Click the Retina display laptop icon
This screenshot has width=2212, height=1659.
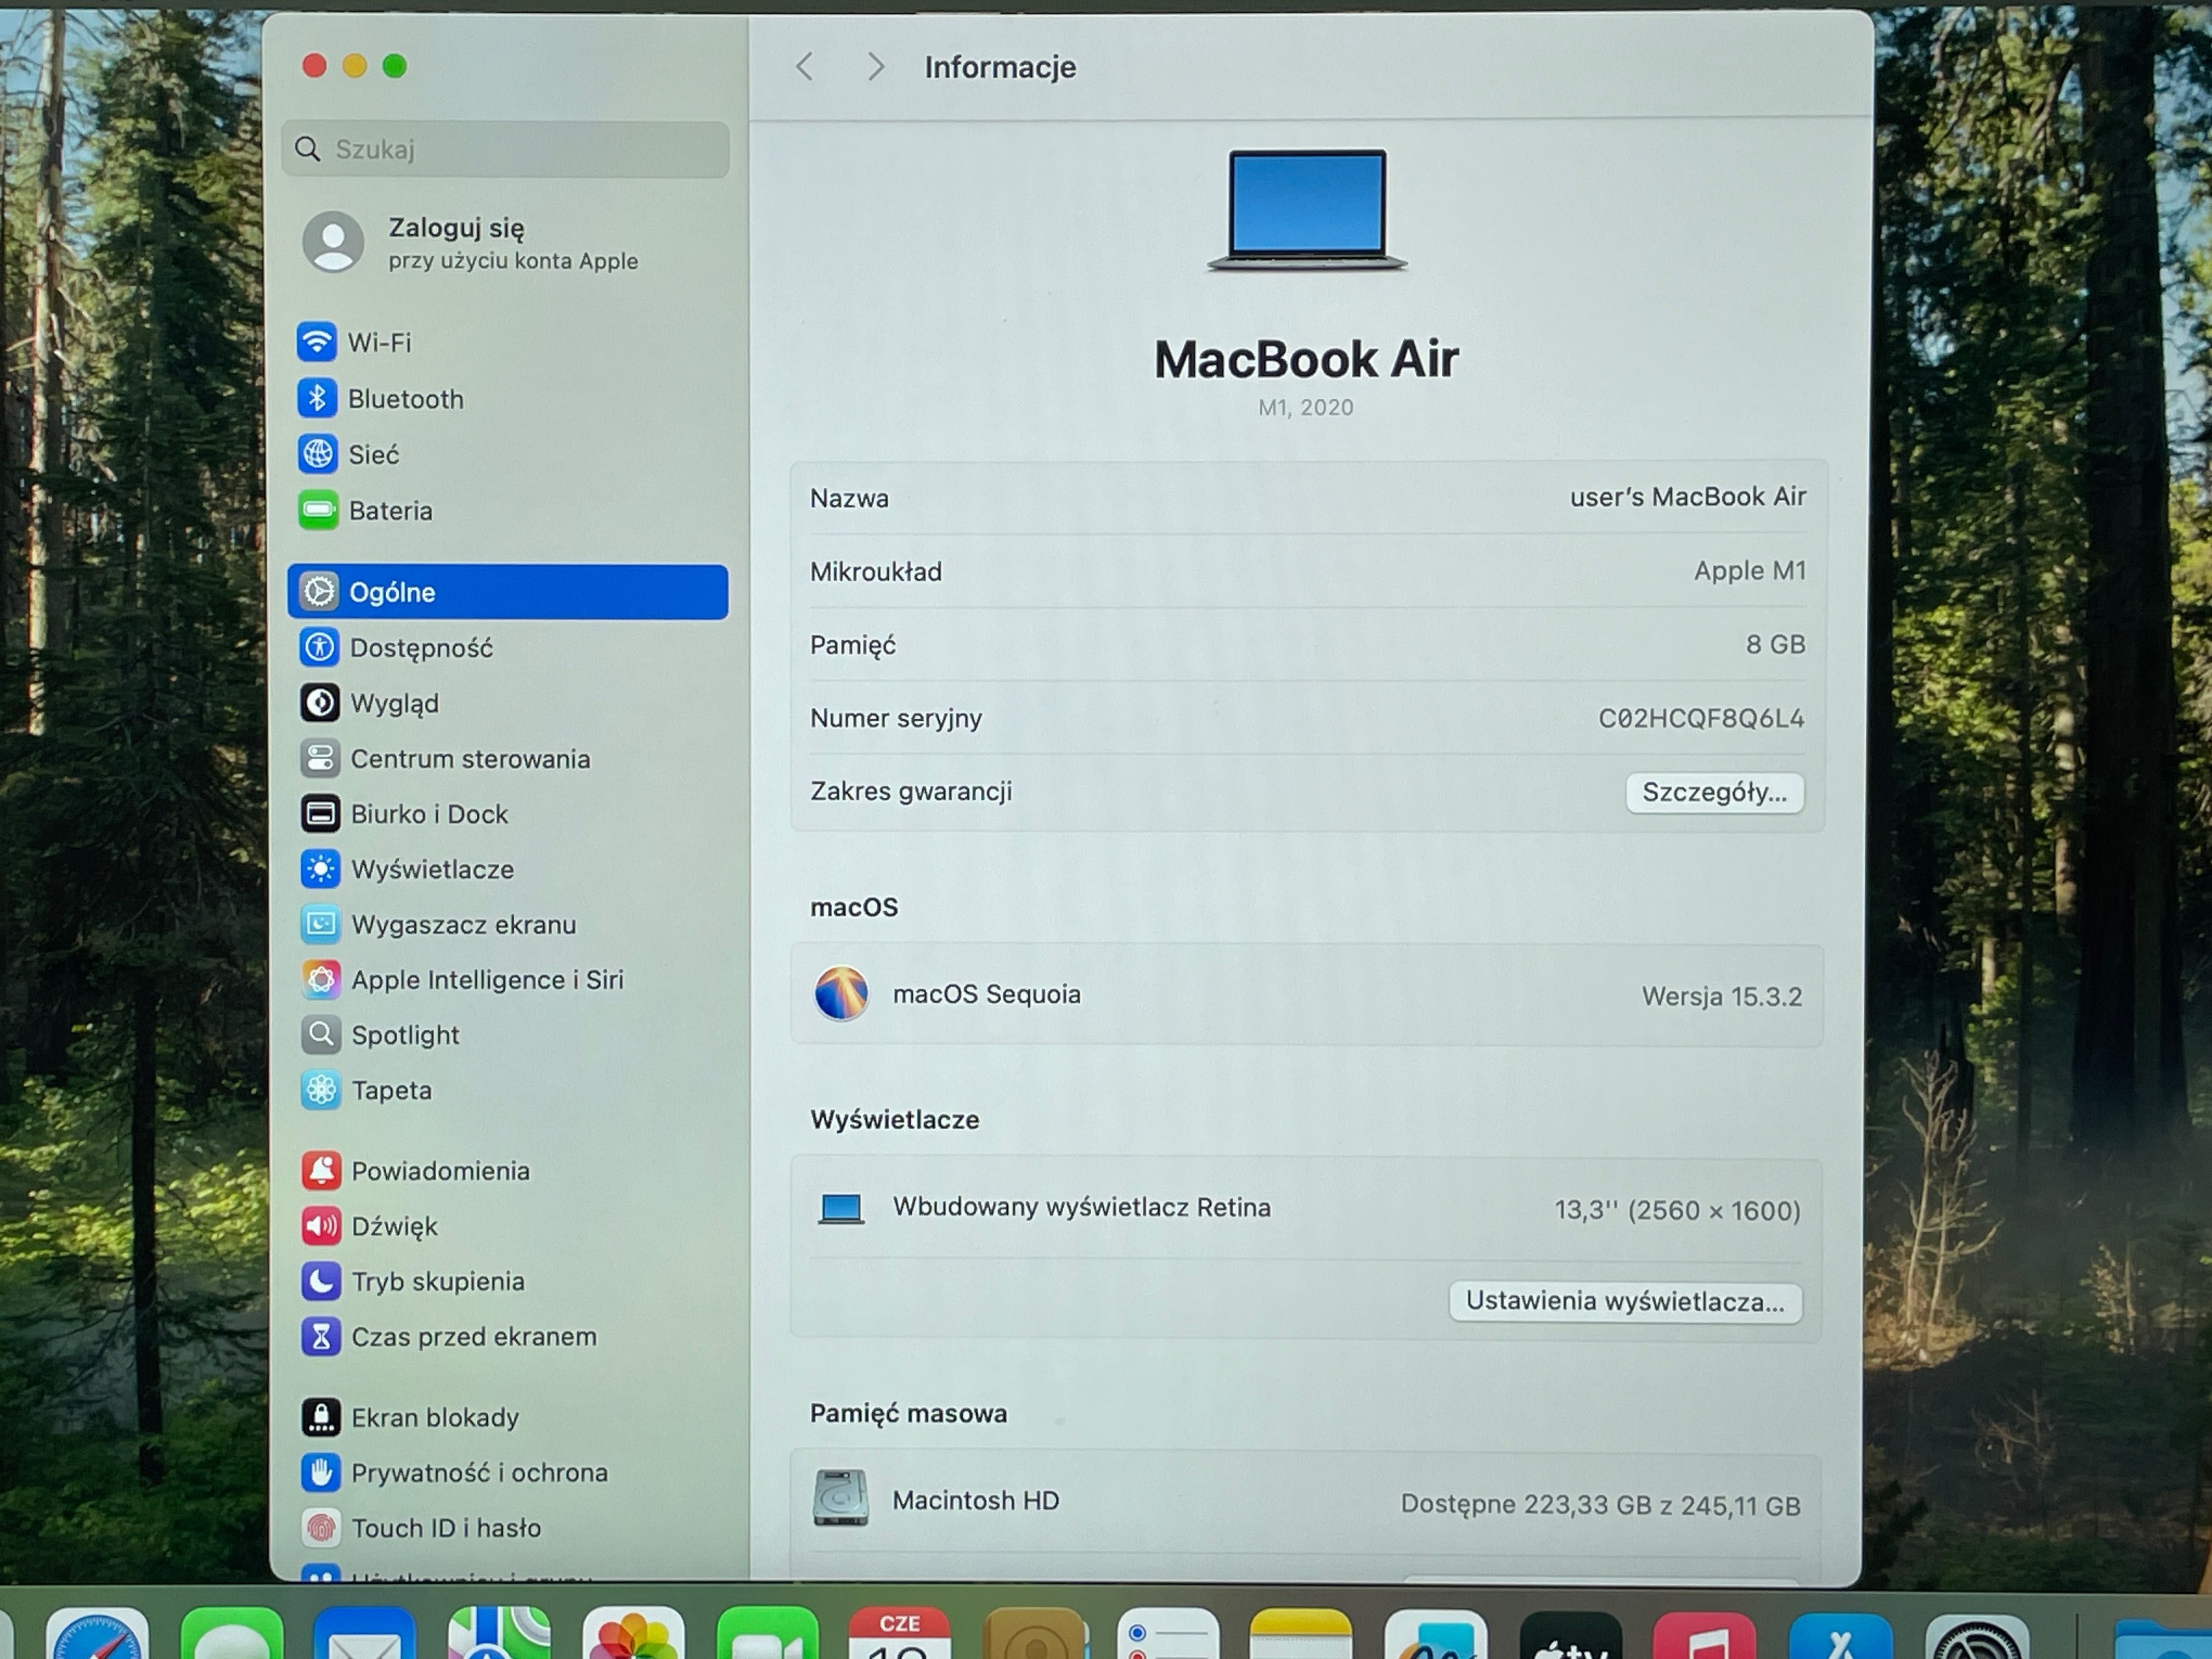pyautogui.click(x=841, y=1209)
